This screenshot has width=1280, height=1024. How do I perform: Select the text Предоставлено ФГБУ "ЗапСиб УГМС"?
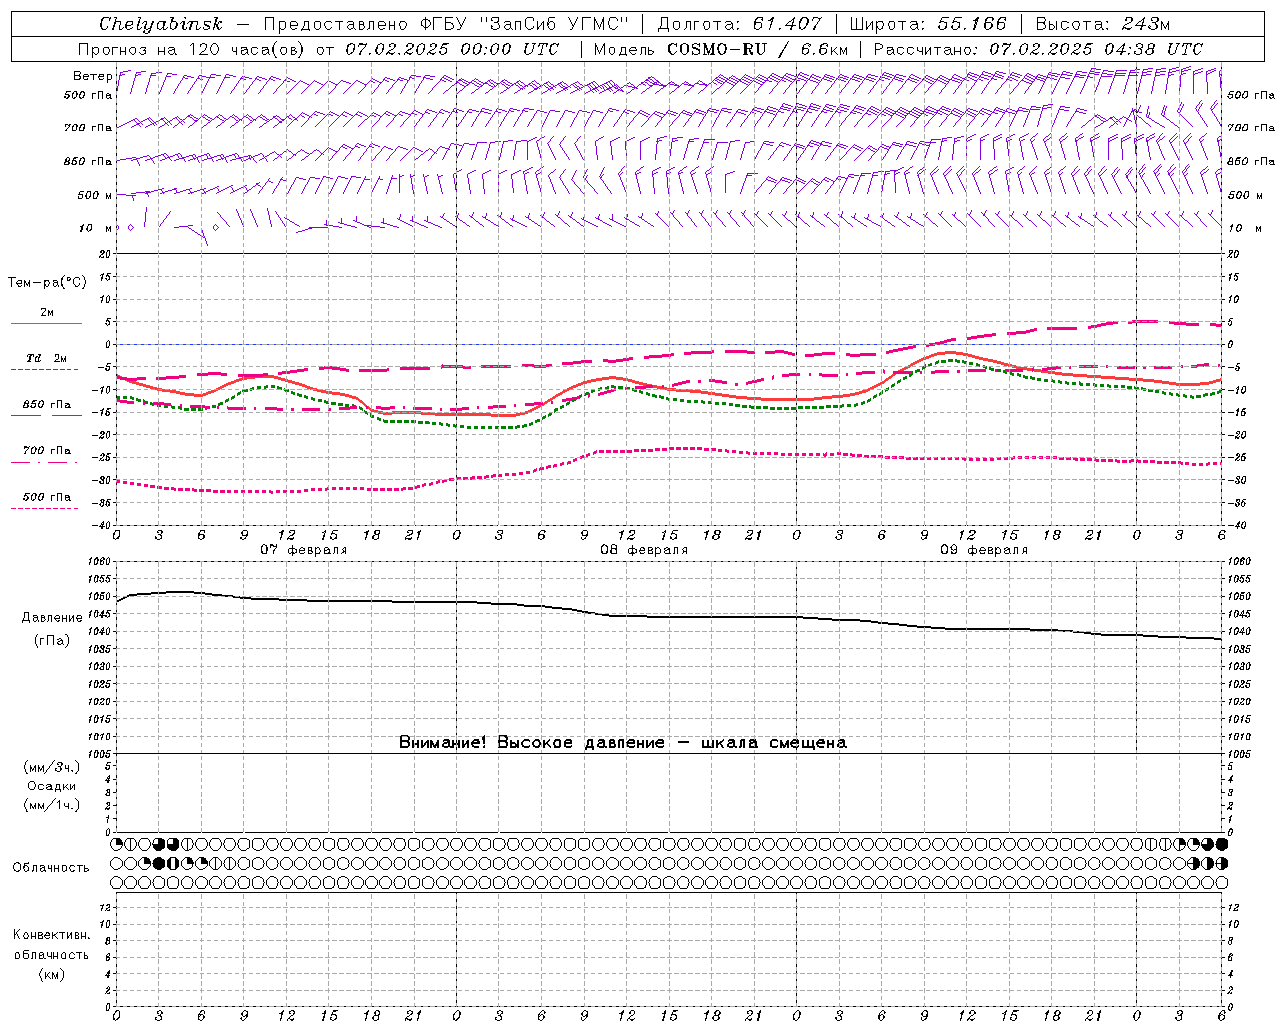(x=446, y=24)
